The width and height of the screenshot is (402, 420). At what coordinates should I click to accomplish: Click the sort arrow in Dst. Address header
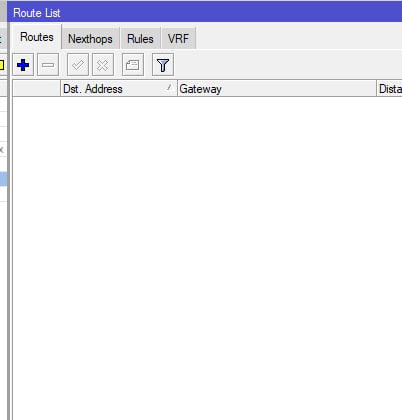(x=169, y=87)
